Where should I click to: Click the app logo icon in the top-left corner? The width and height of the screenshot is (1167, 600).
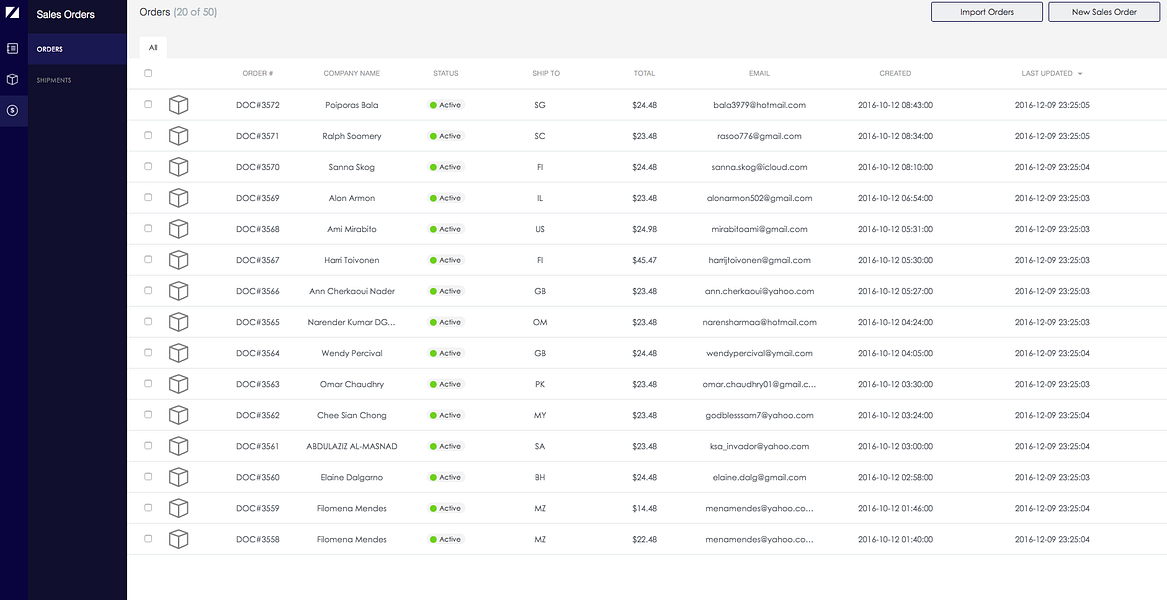[x=12, y=11]
